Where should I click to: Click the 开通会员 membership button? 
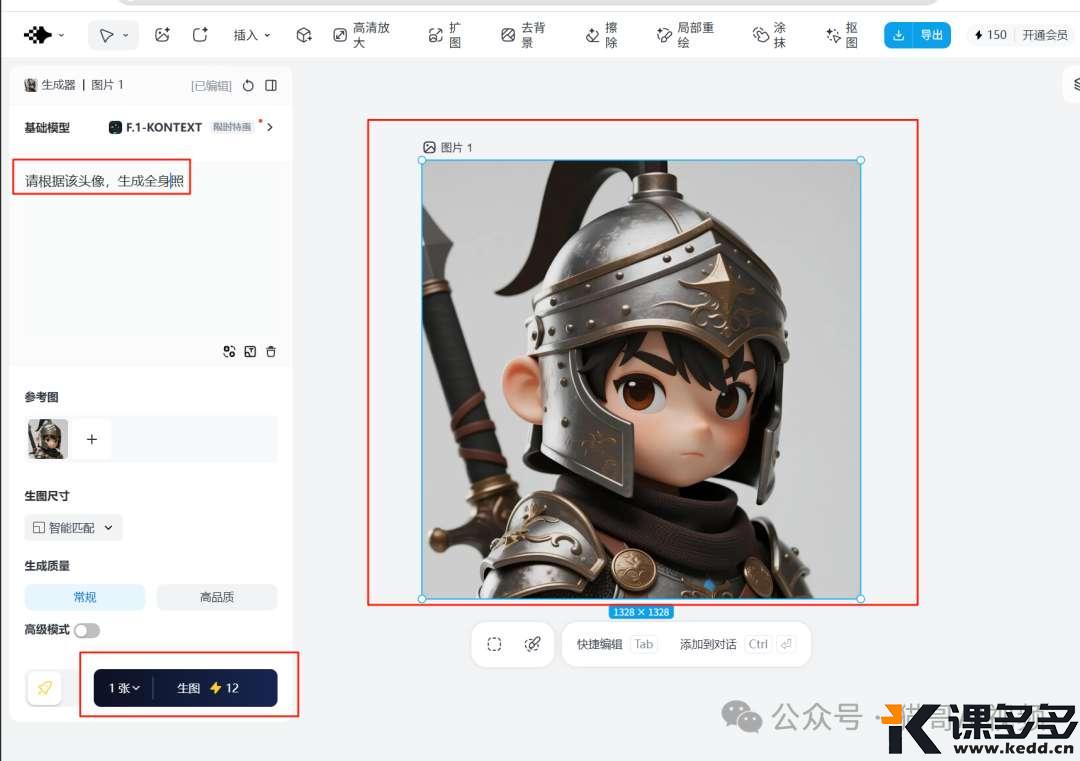tap(1044, 35)
